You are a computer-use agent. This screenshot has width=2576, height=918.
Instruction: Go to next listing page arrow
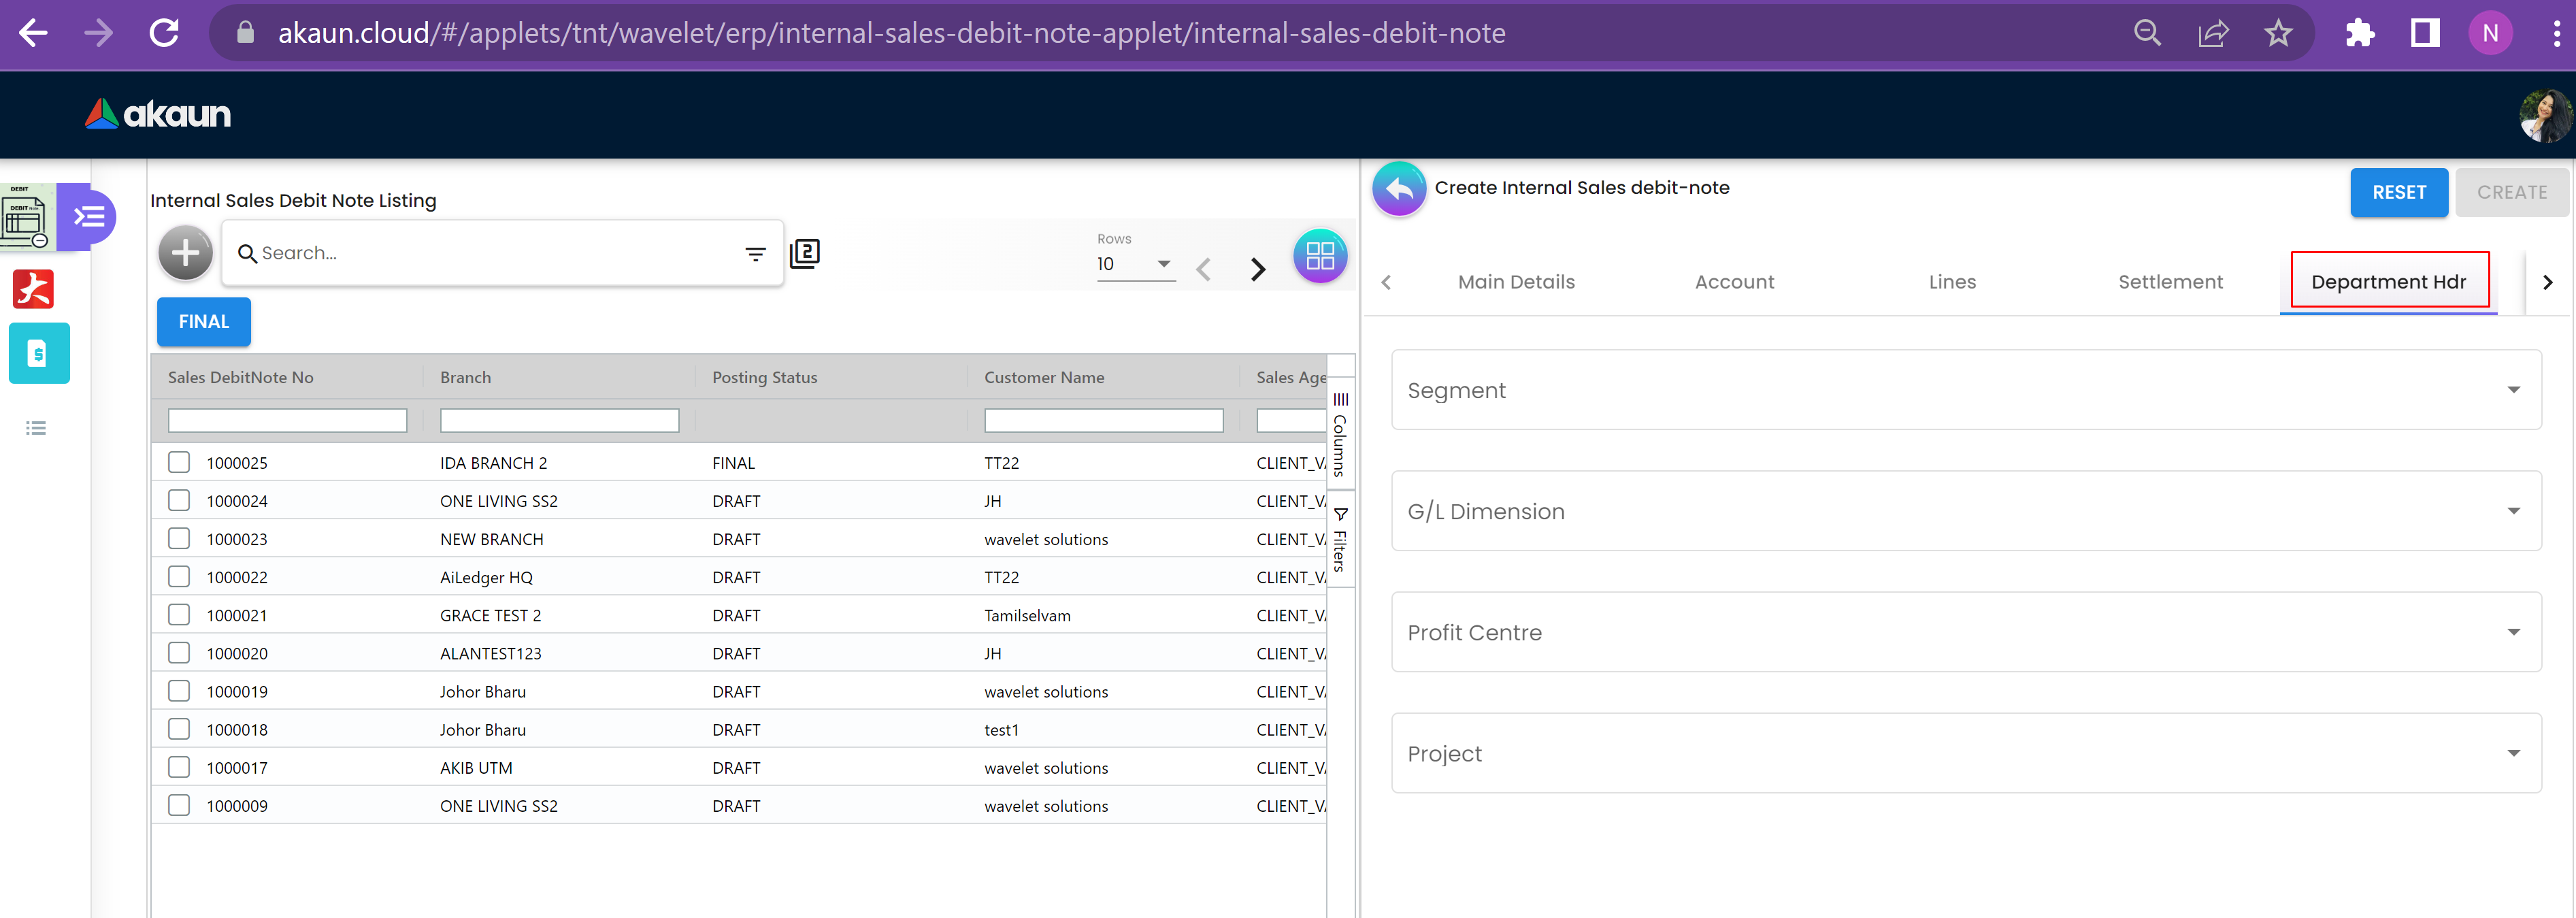[x=1258, y=269]
